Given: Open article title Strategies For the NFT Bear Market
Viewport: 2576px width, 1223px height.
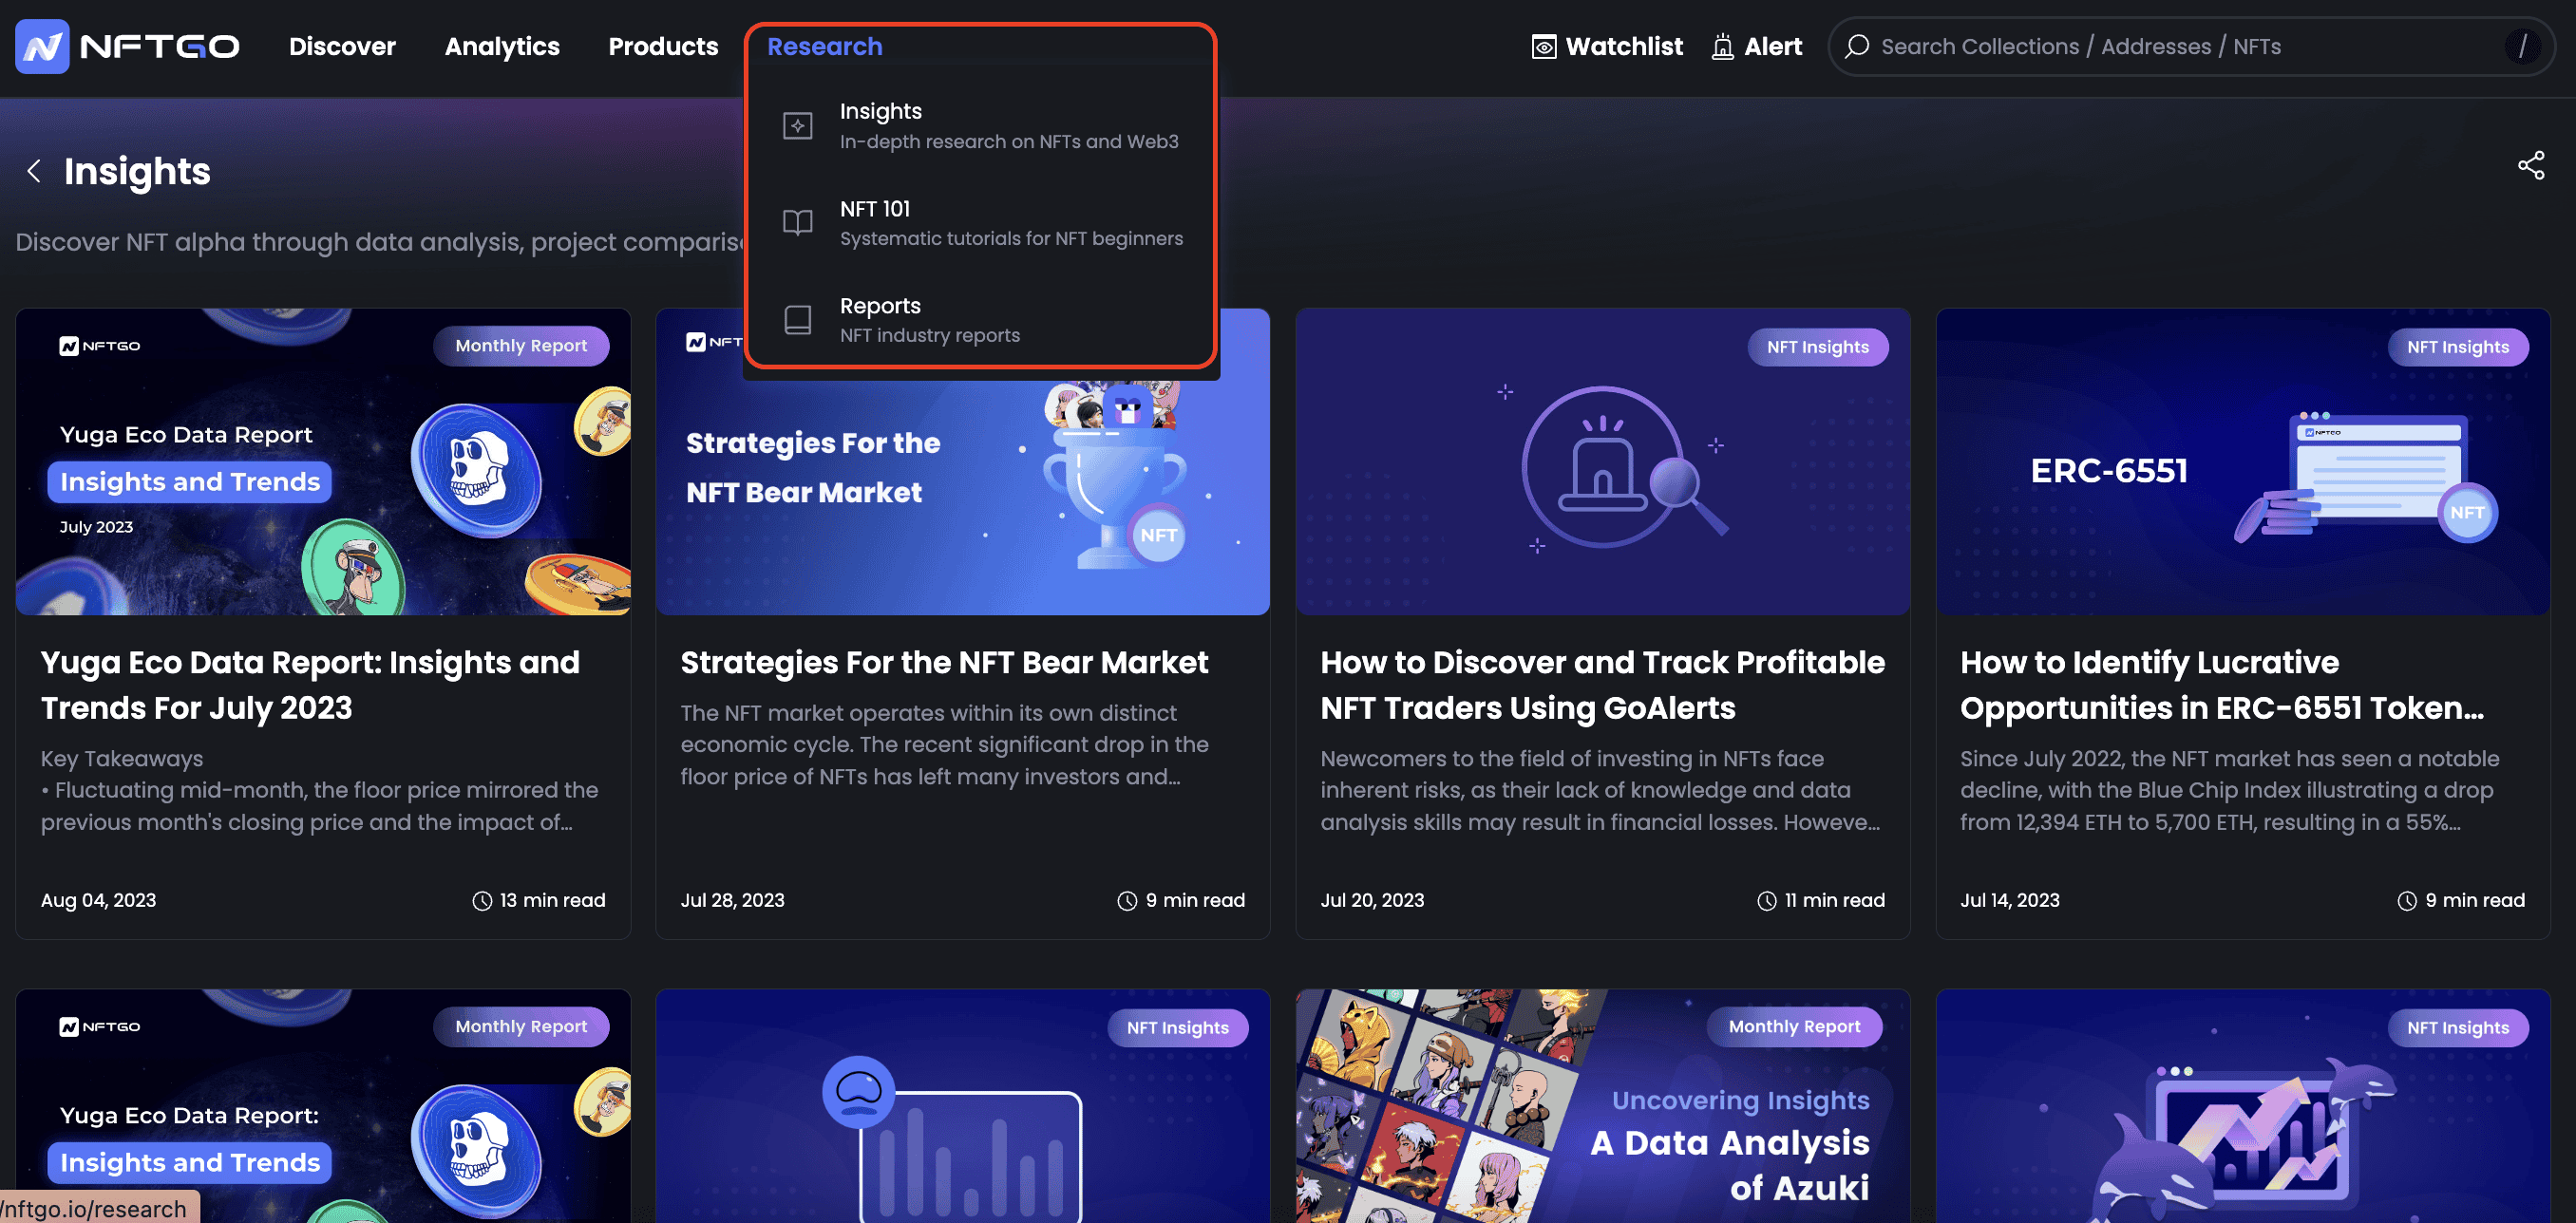Looking at the screenshot, I should (x=944, y=662).
